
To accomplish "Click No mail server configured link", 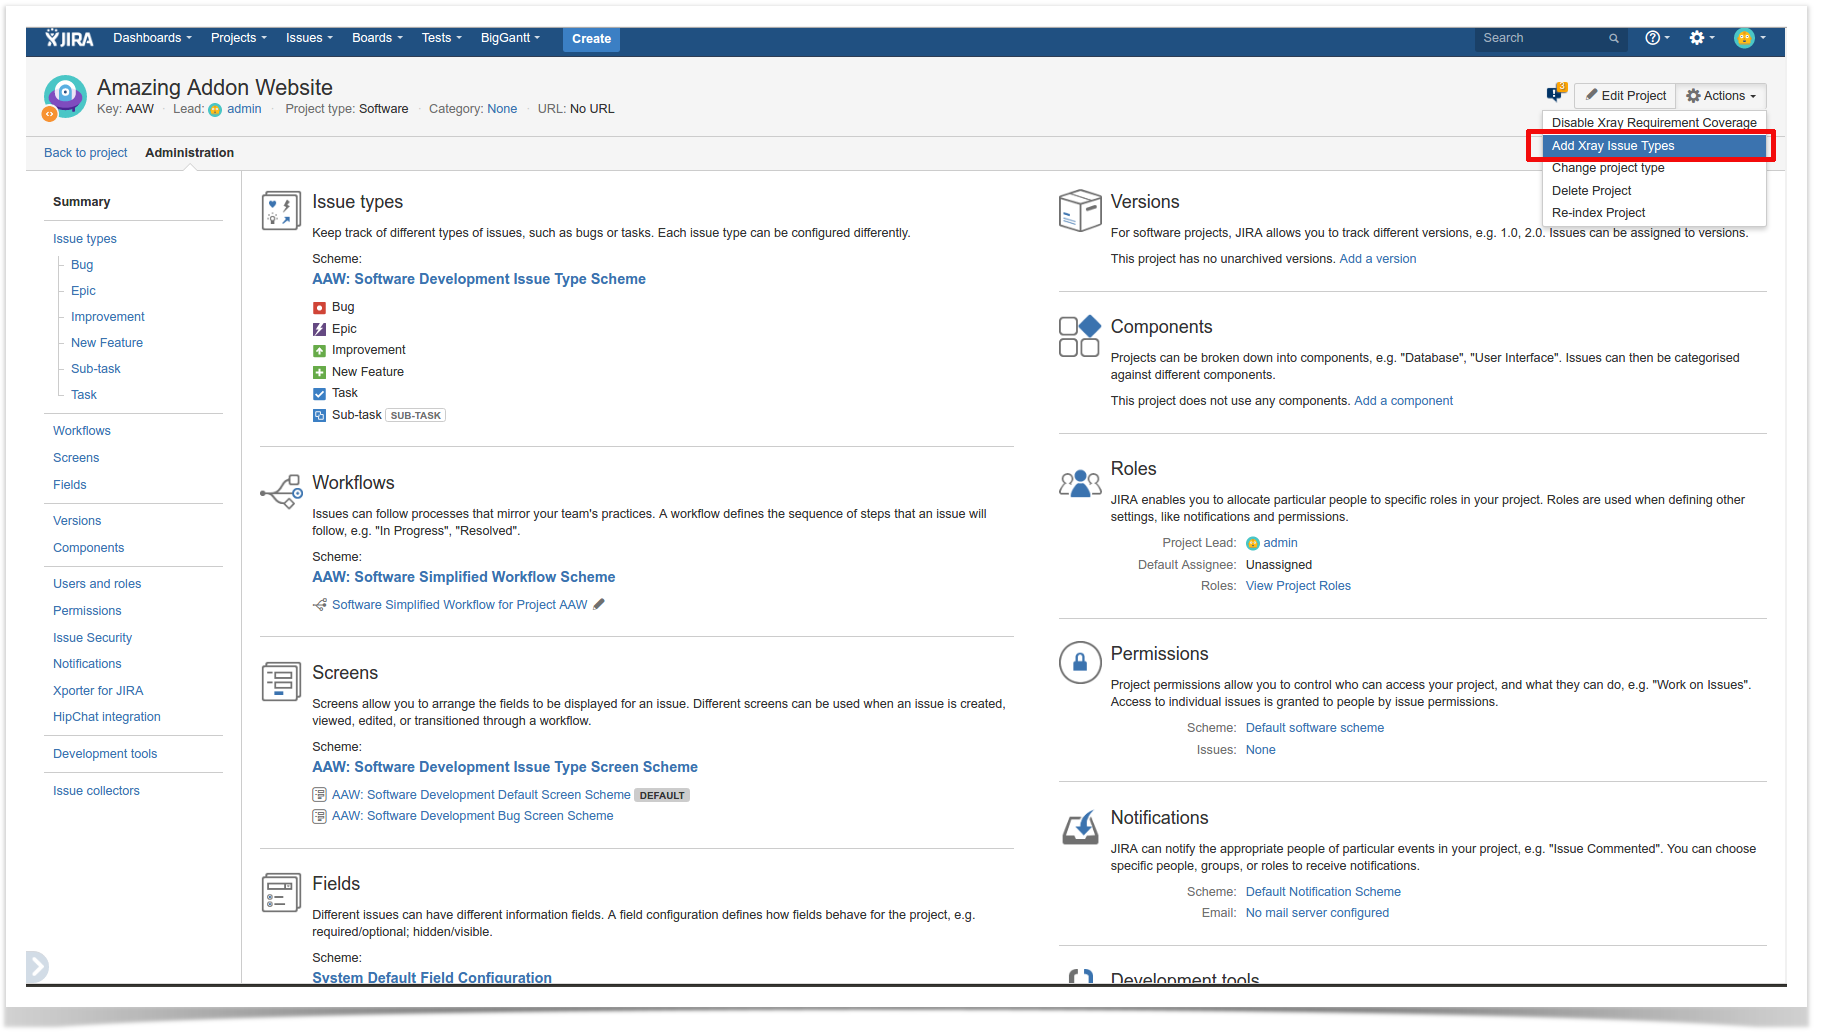I will 1317,913.
